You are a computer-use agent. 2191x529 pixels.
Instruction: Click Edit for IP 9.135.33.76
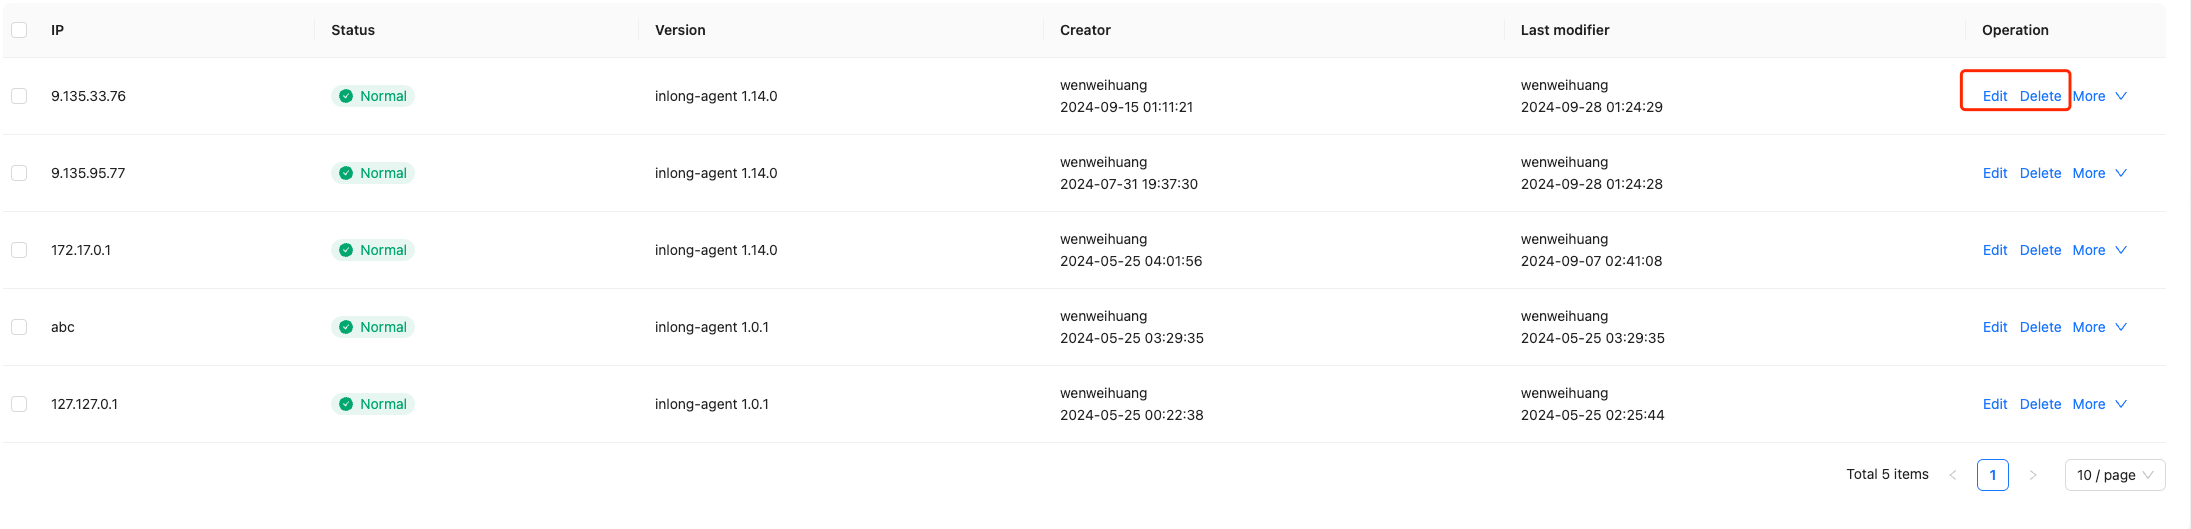click(x=1995, y=96)
